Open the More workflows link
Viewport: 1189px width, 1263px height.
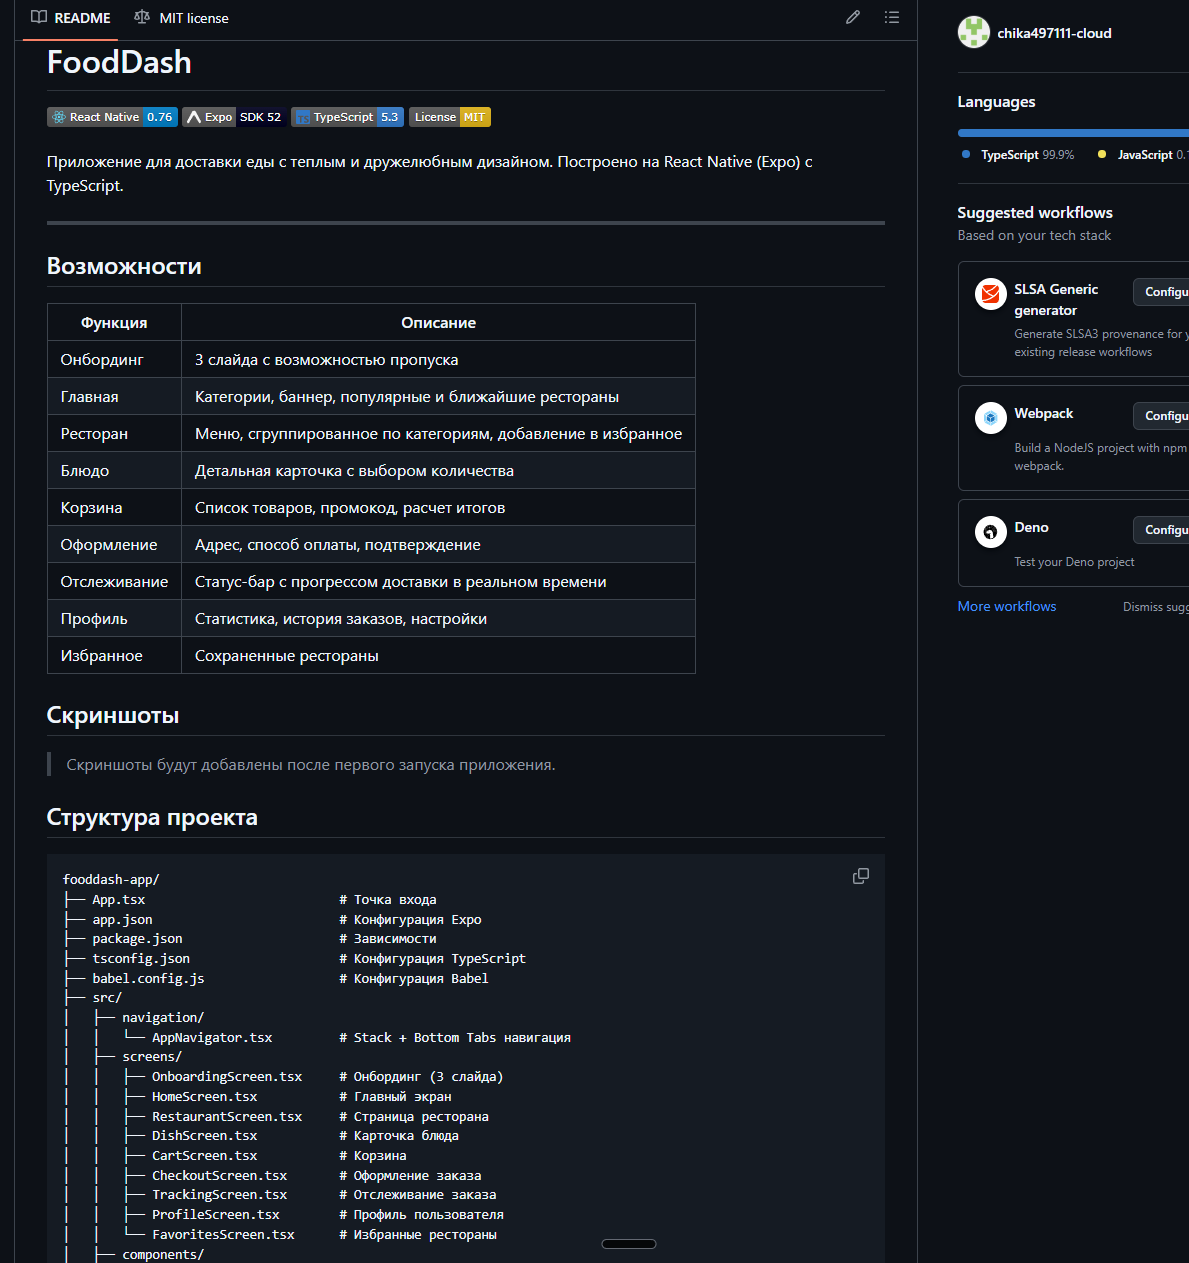[1006, 606]
